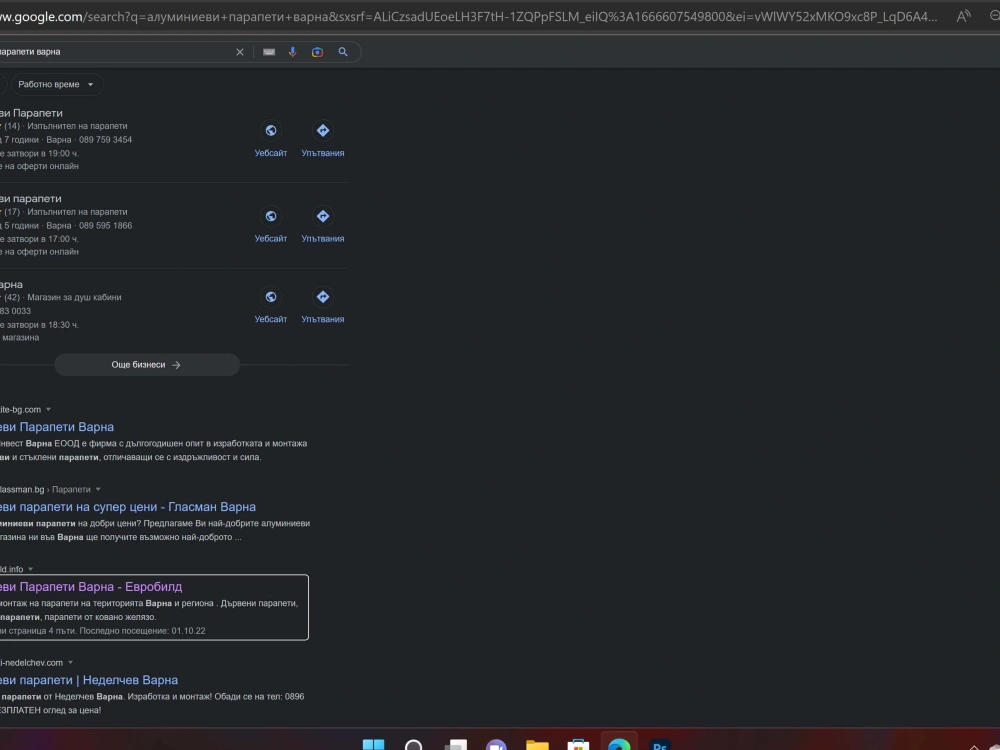Image resolution: width=1000 pixels, height=750 pixels.
Task: Open the Парапети Варна - Евробилд result
Action: pos(91,587)
